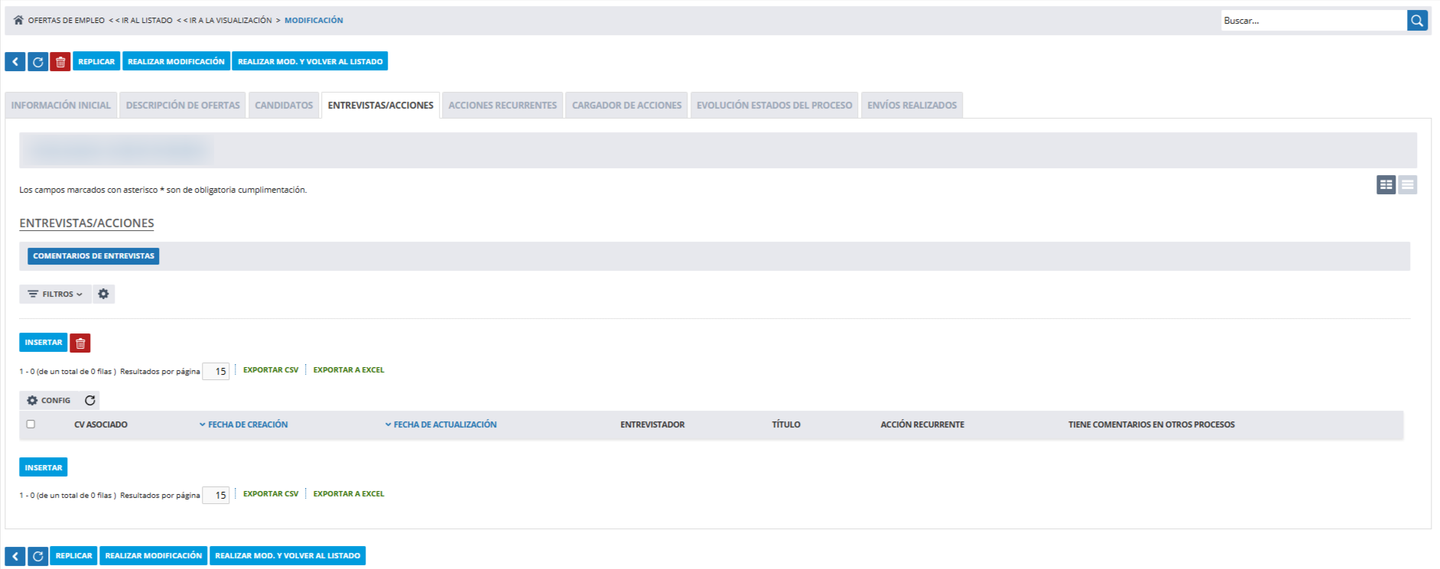Focus the Buscar search field

coord(1313,20)
